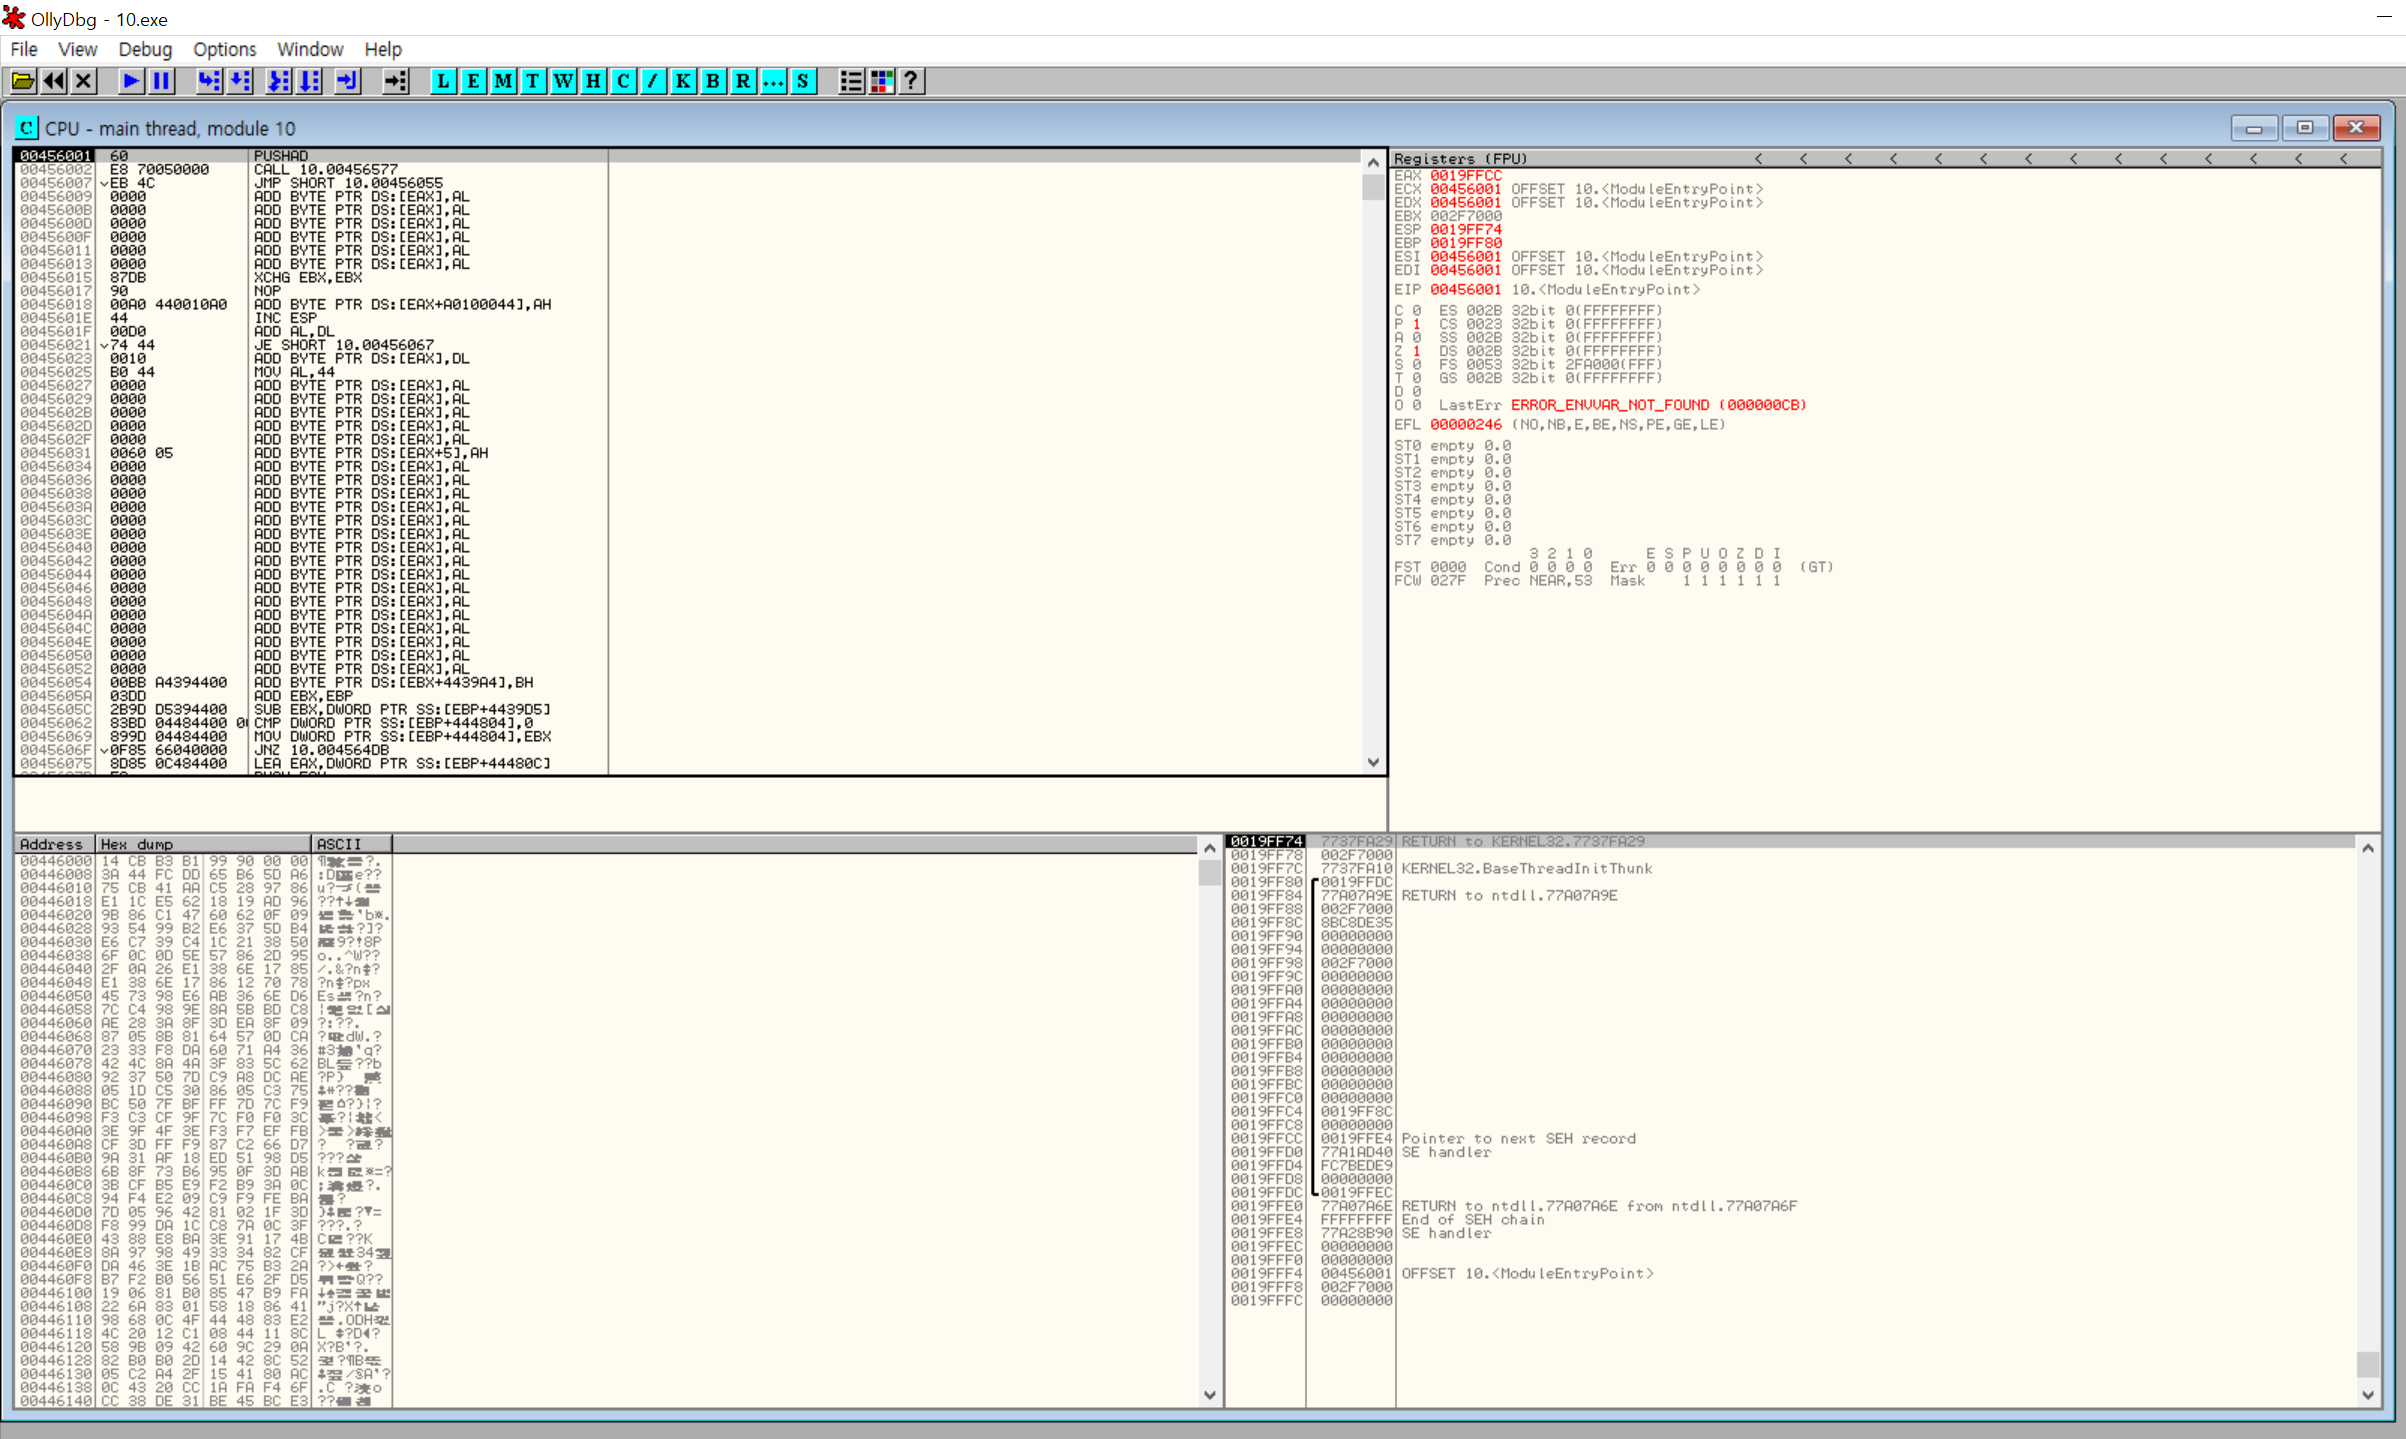Viewport: 2406px width, 1439px height.
Task: Open Executable modules with E button
Action: [x=473, y=81]
